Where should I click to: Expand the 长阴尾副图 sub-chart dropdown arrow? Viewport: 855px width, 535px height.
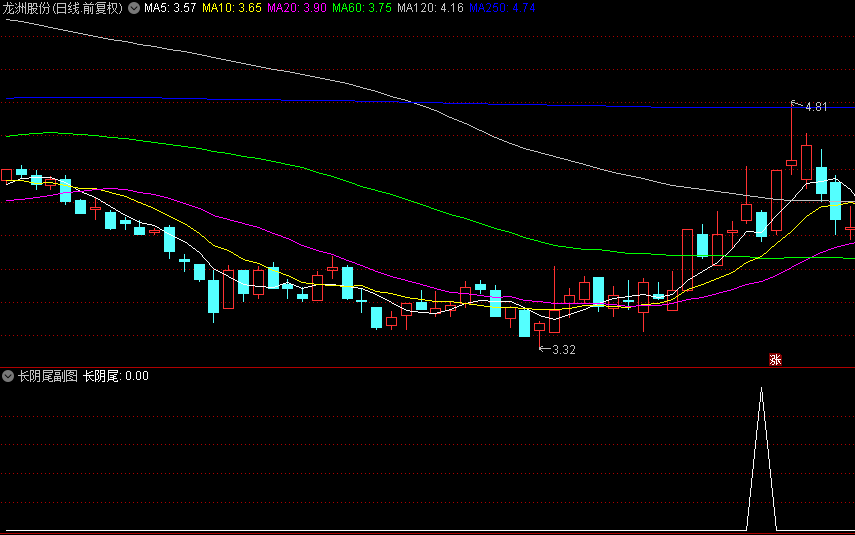pos(8,376)
